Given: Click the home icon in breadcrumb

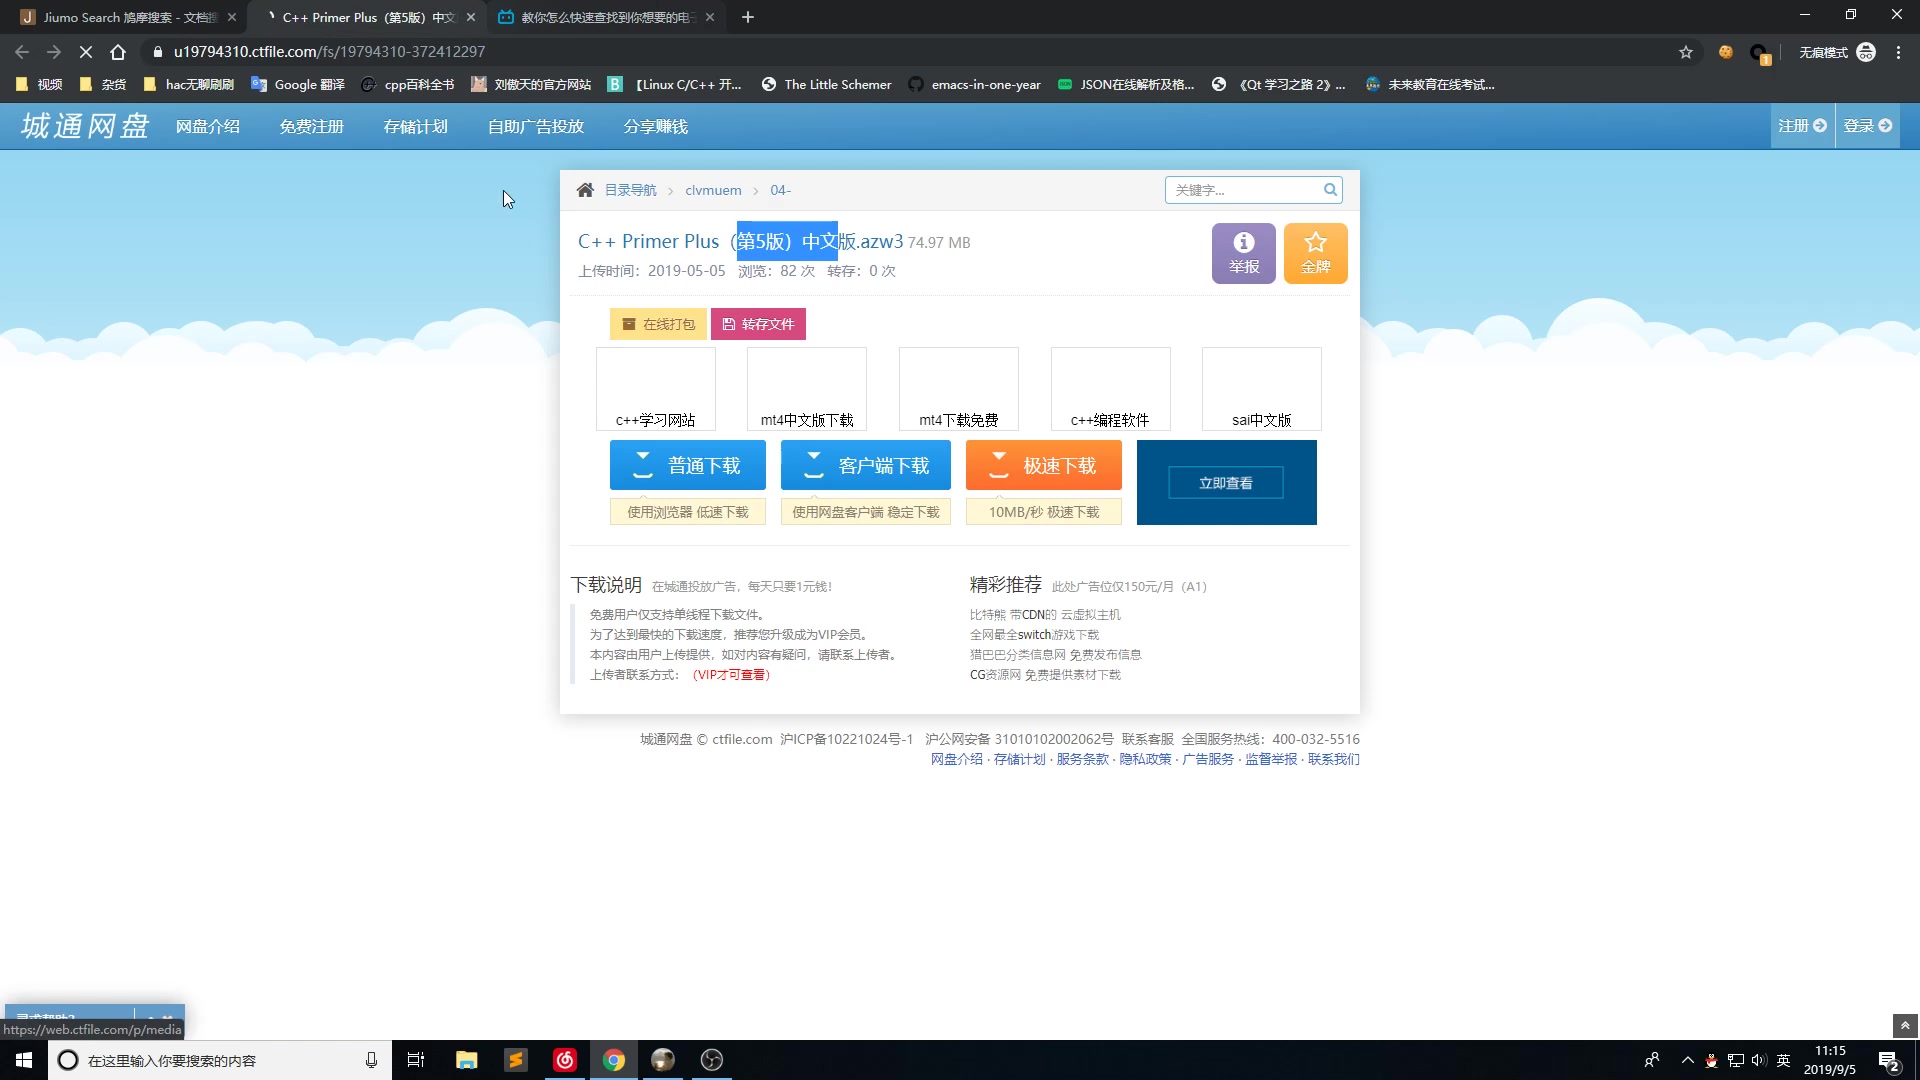Looking at the screenshot, I should coord(585,190).
